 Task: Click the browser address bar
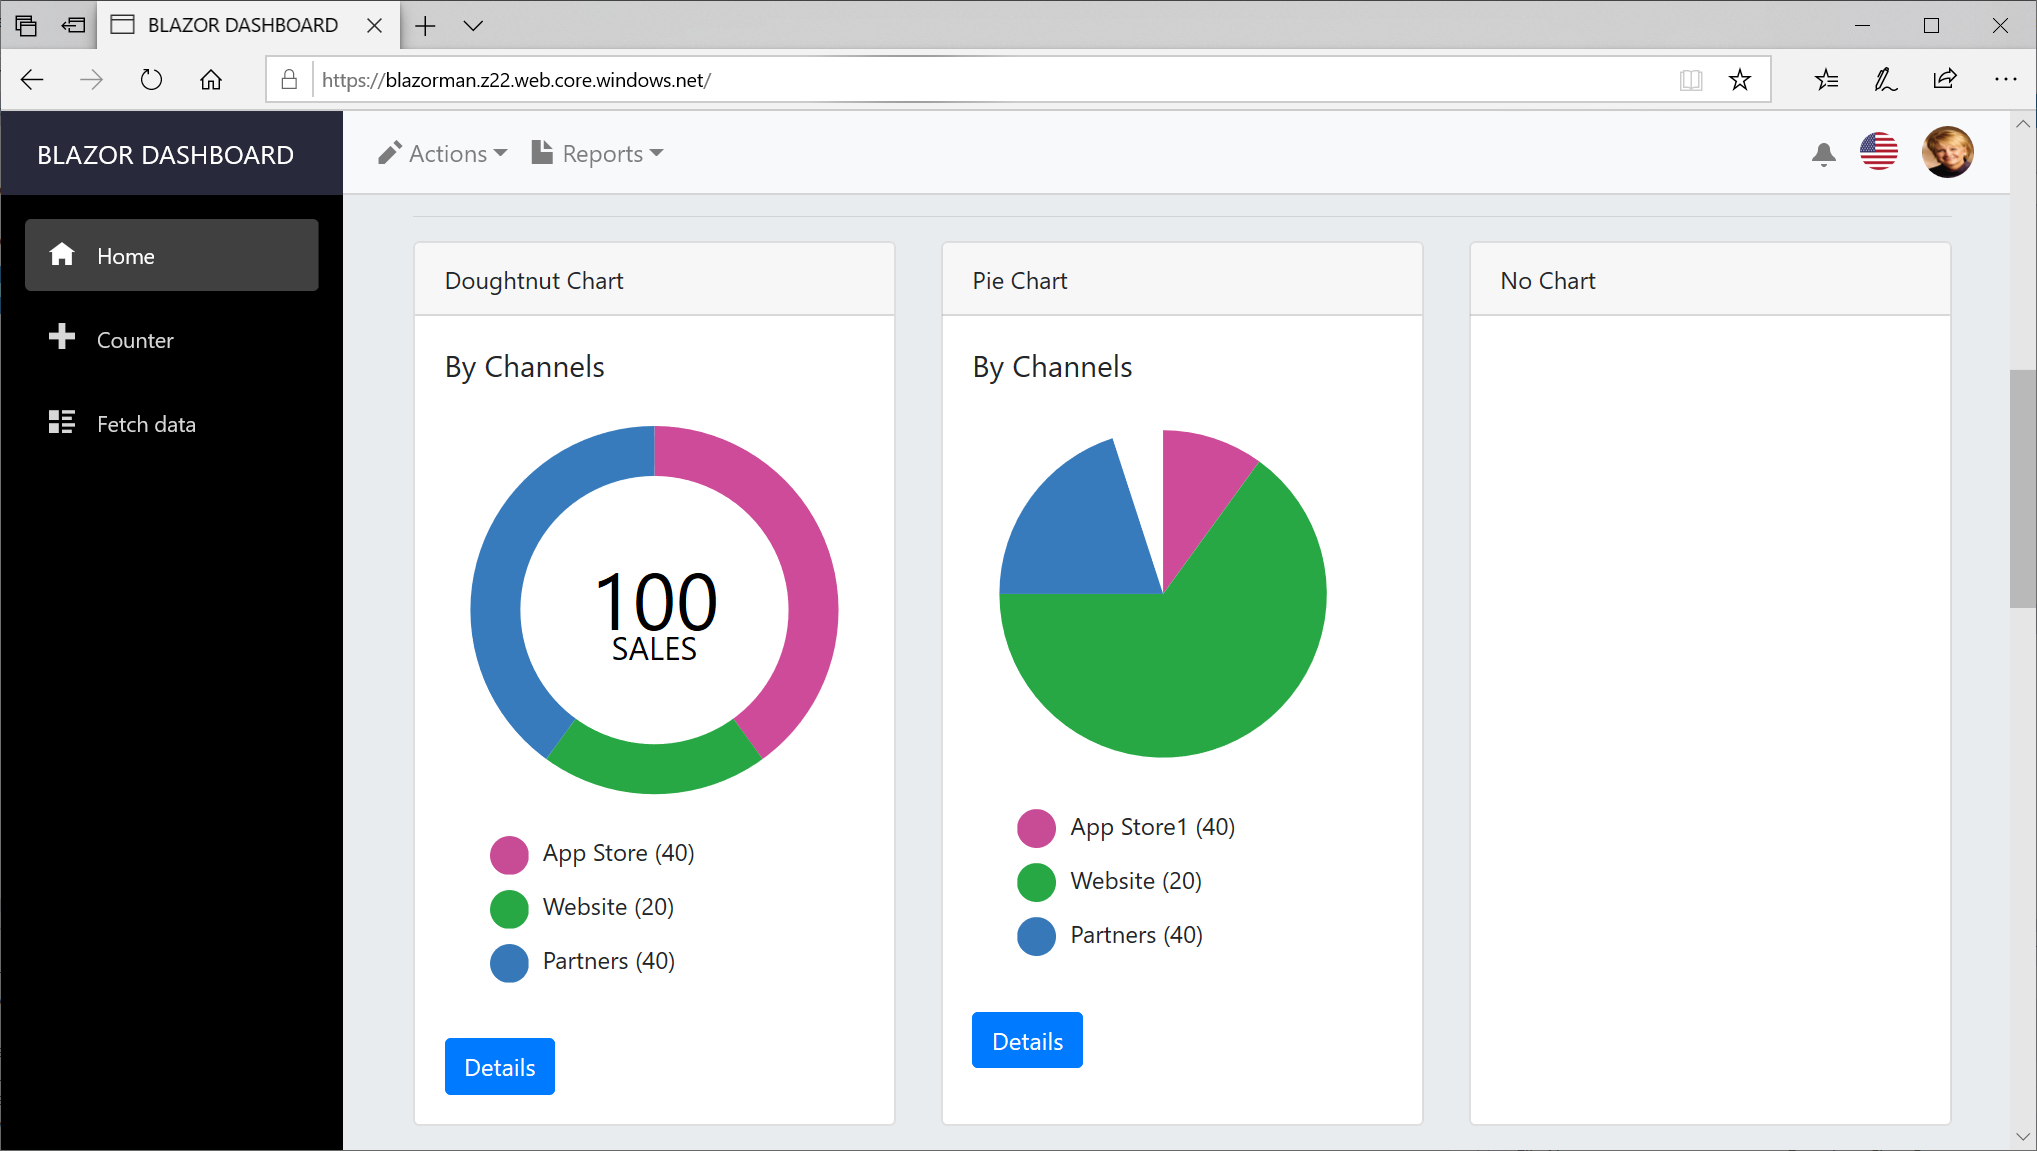pos(1018,80)
